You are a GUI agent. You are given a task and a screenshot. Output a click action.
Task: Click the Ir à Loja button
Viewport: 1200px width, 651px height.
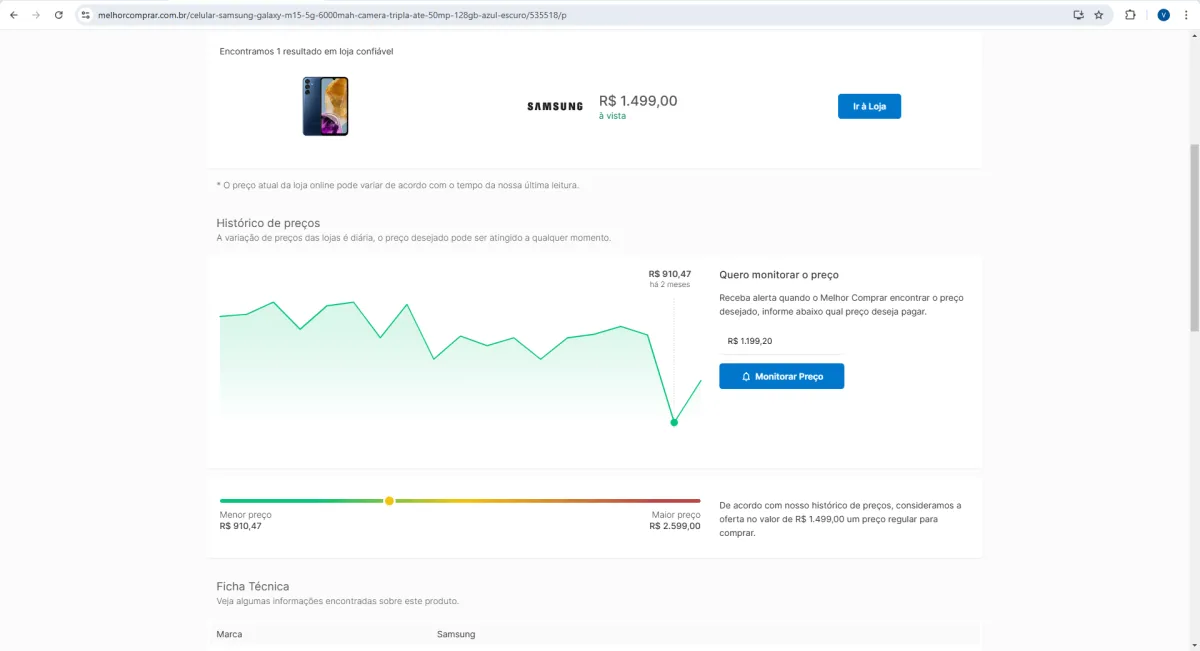tap(869, 106)
